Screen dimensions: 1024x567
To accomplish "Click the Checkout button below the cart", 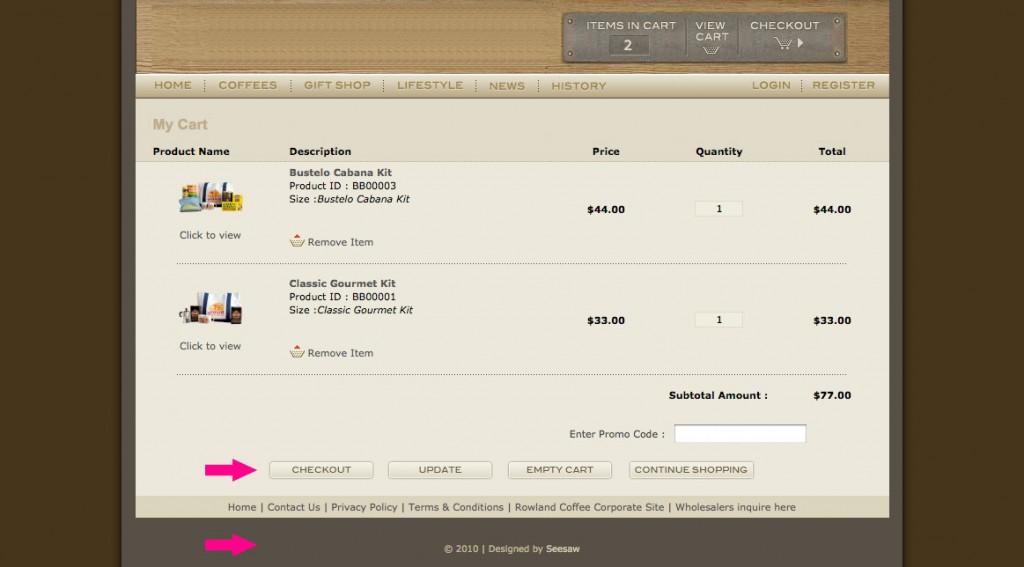I will tap(321, 470).
